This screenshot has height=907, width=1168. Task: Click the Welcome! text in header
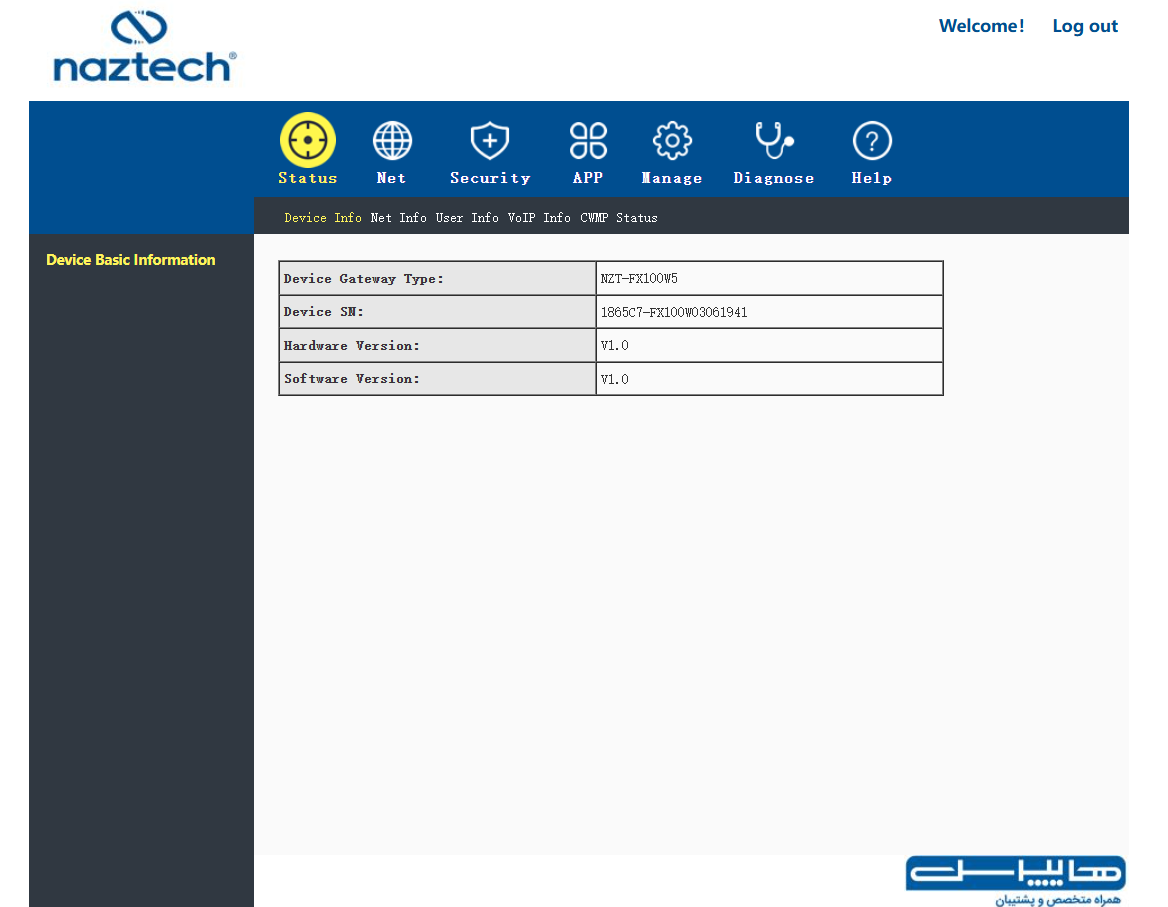981,26
